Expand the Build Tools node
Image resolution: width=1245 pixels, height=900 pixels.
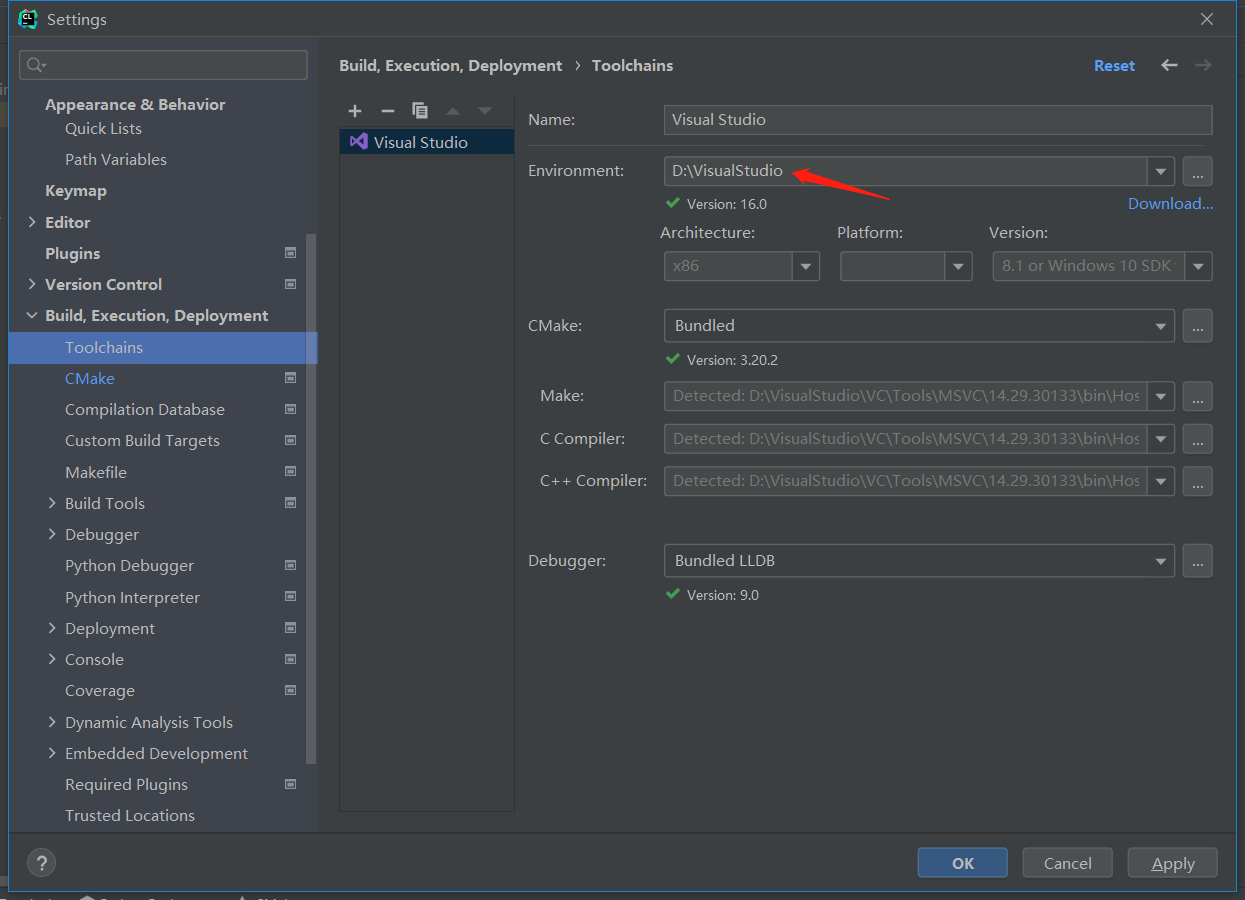point(52,503)
